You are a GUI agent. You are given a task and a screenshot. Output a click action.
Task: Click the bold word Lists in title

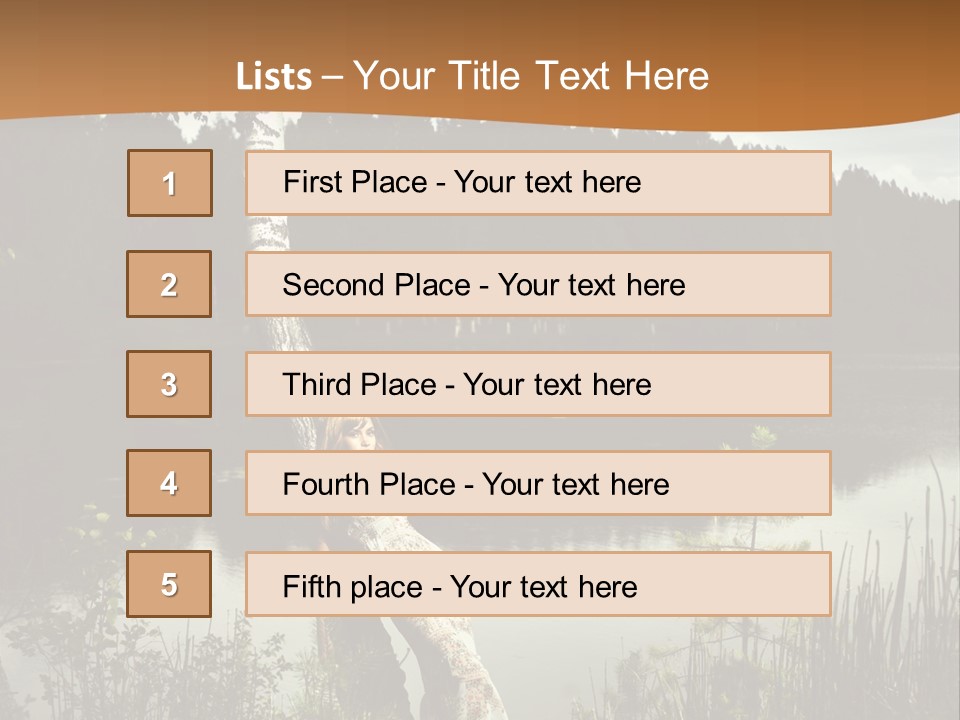[x=274, y=76]
